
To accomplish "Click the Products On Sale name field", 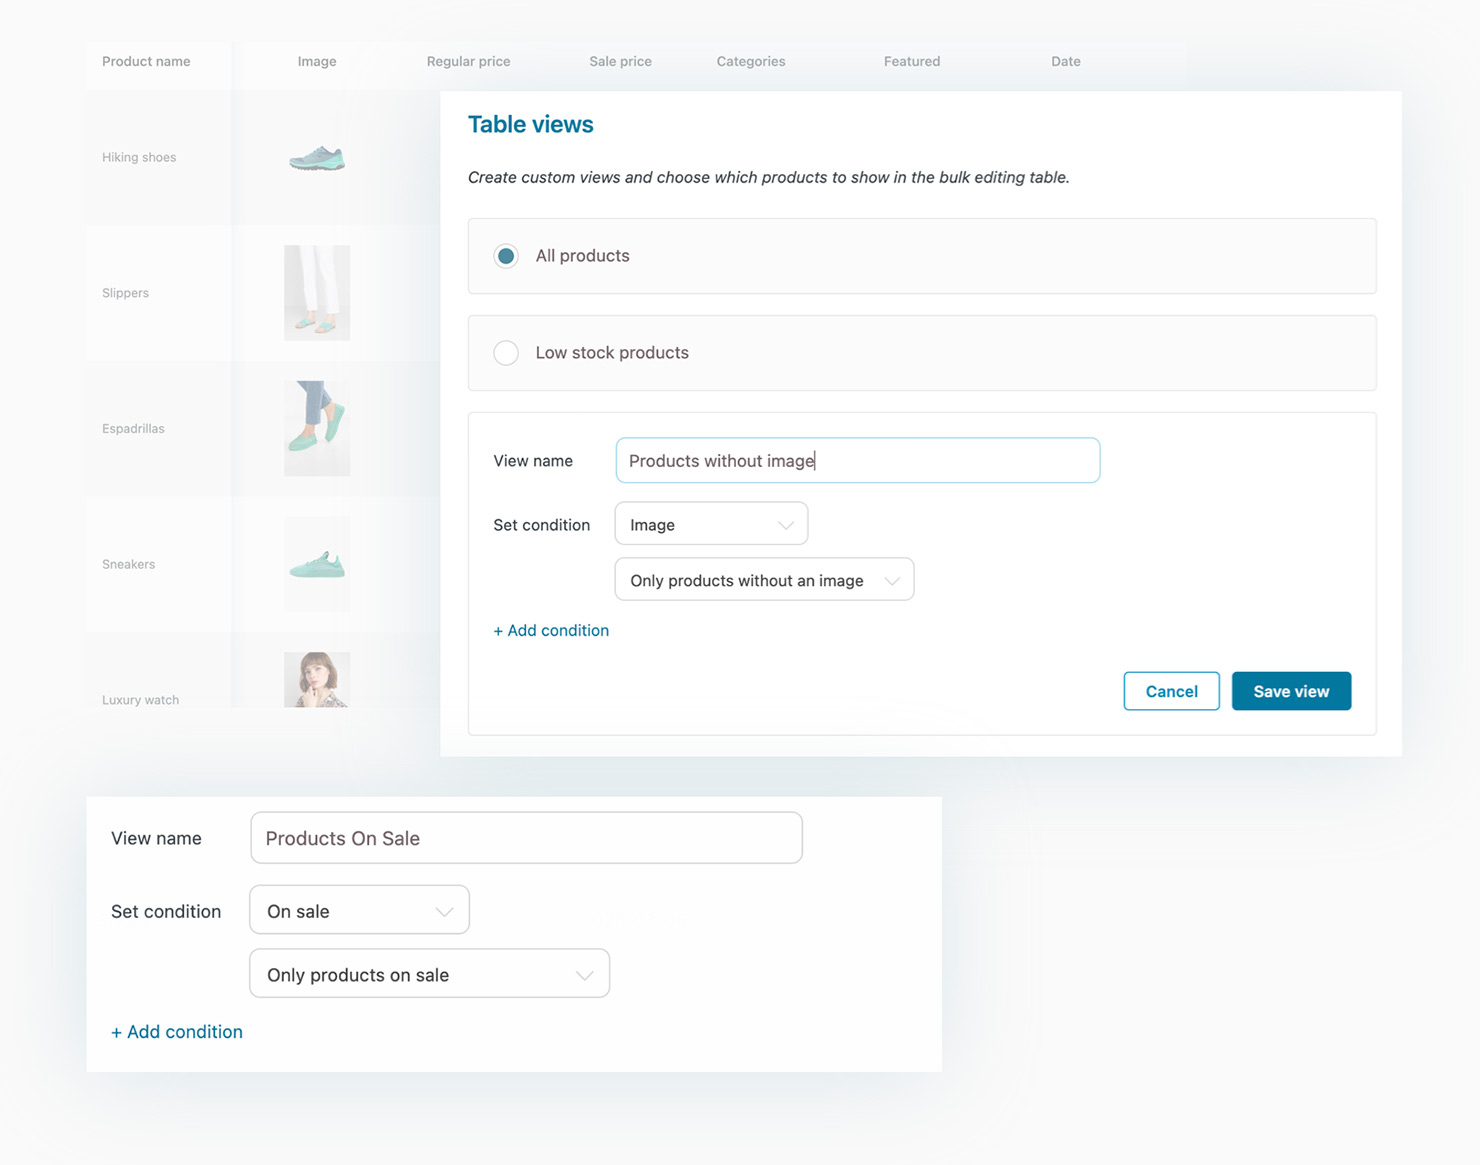I will (526, 838).
